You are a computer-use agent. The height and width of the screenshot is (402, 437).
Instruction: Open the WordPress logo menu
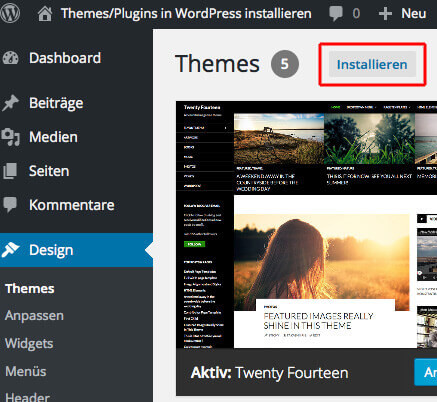tap(10, 13)
